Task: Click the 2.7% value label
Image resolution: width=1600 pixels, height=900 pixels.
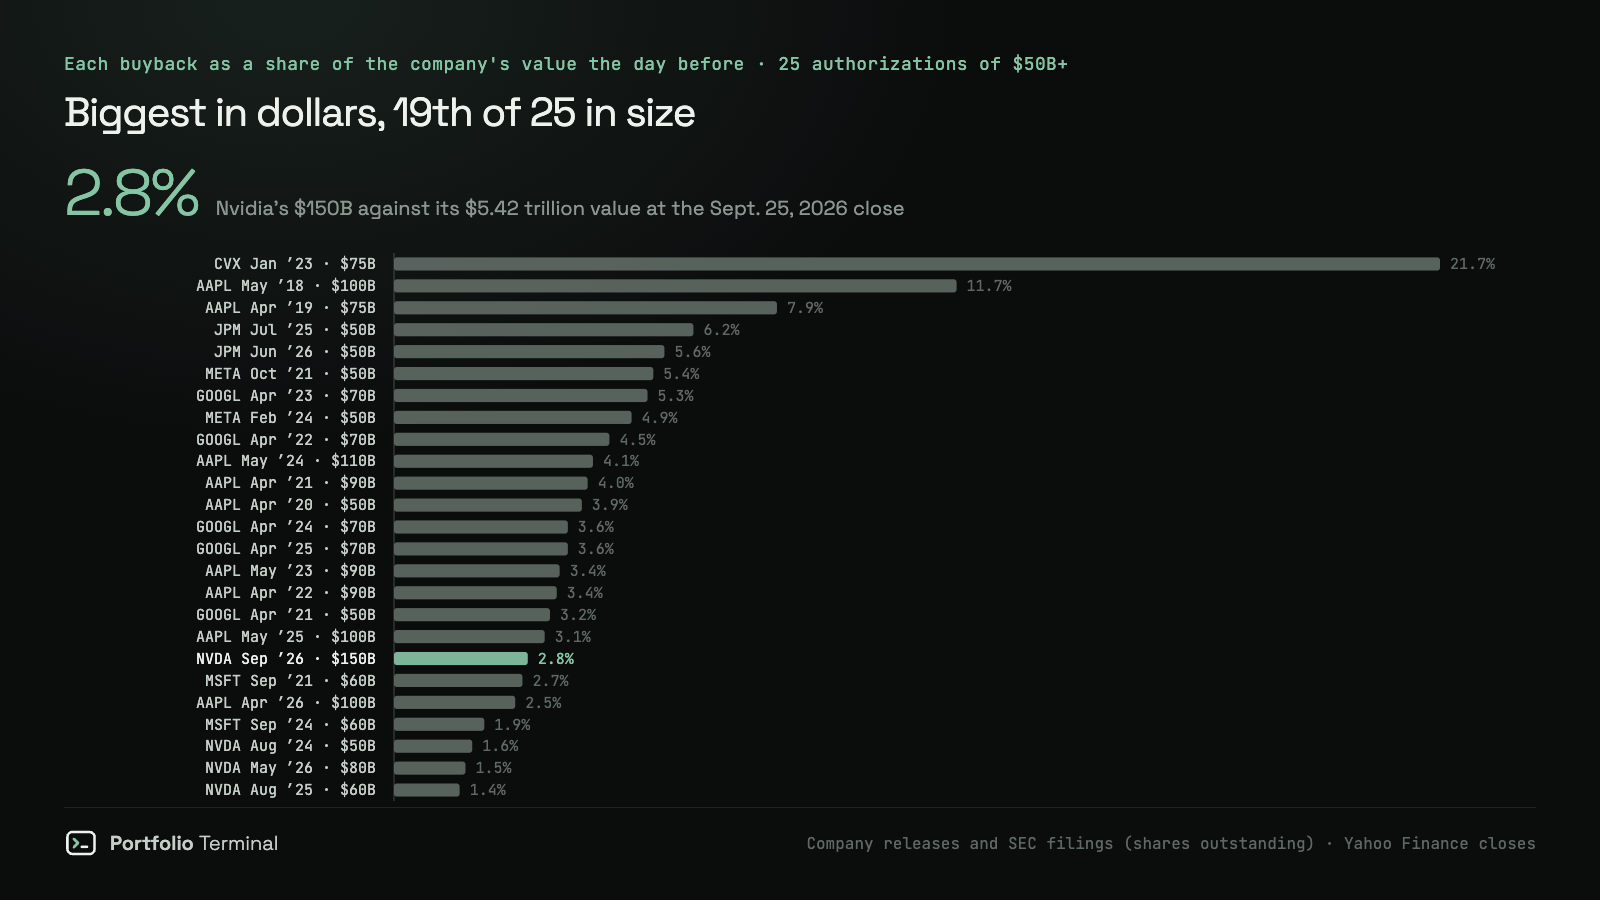Action: 551,681
